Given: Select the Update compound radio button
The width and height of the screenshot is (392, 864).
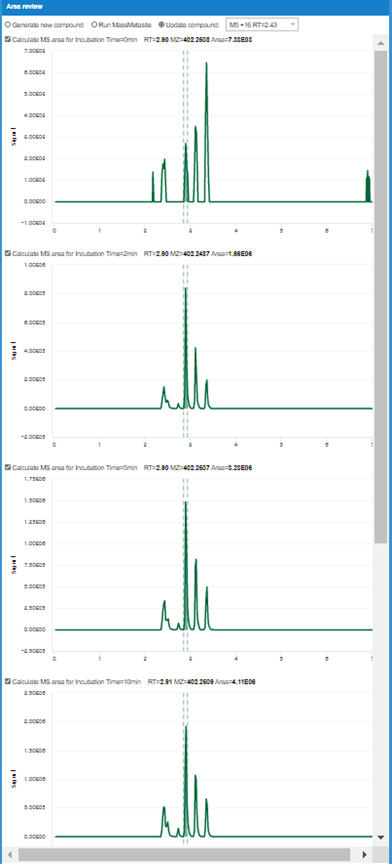Looking at the screenshot, I should [x=161, y=25].
